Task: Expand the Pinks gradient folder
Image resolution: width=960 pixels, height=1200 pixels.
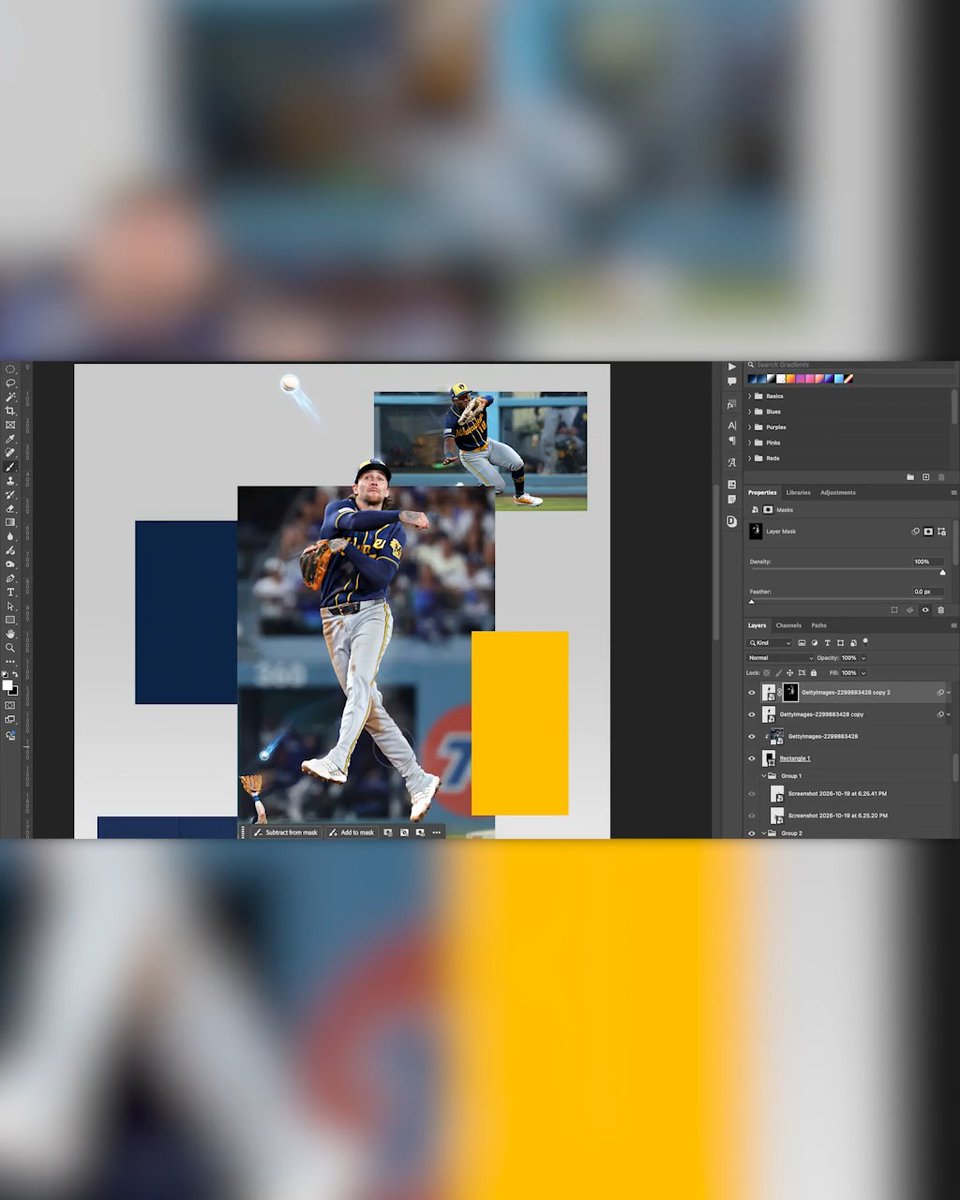Action: 750,442
